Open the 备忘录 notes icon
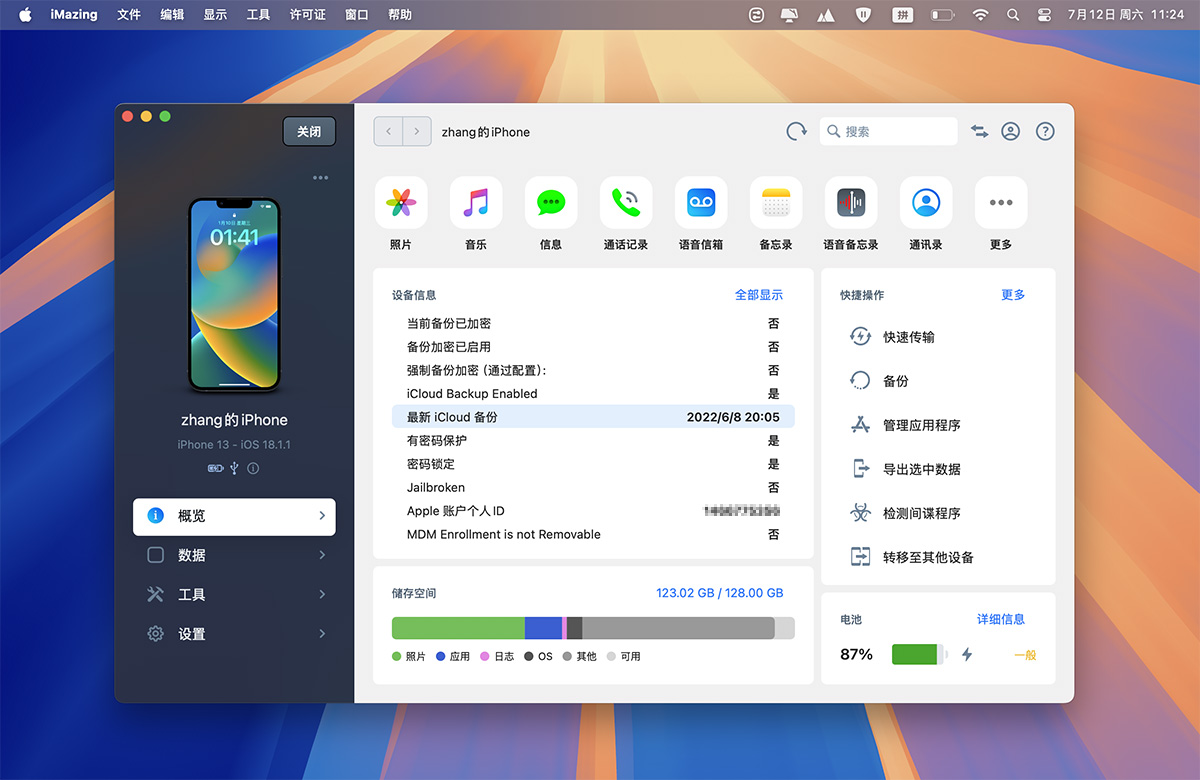Image resolution: width=1200 pixels, height=780 pixels. tap(776, 202)
